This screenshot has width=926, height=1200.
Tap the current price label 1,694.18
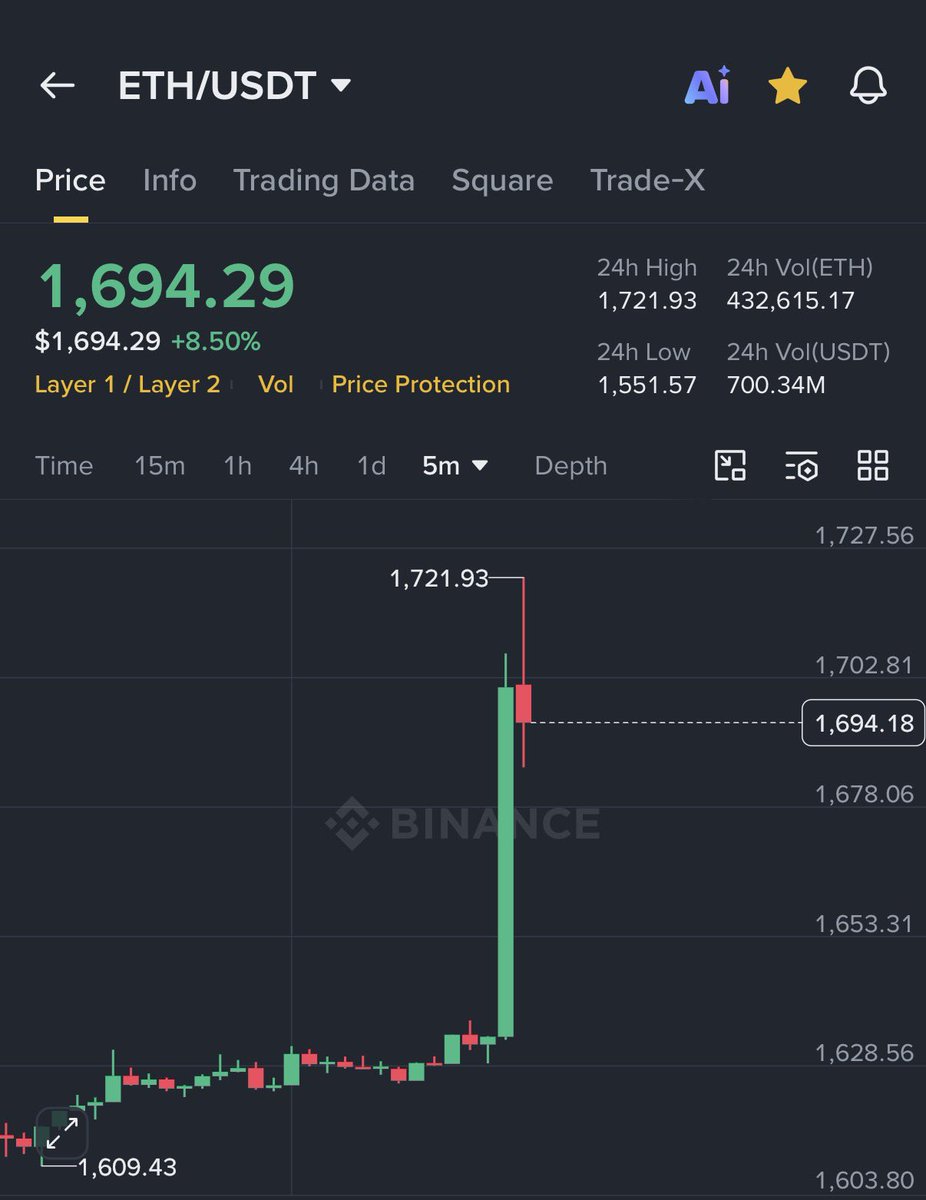[864, 723]
